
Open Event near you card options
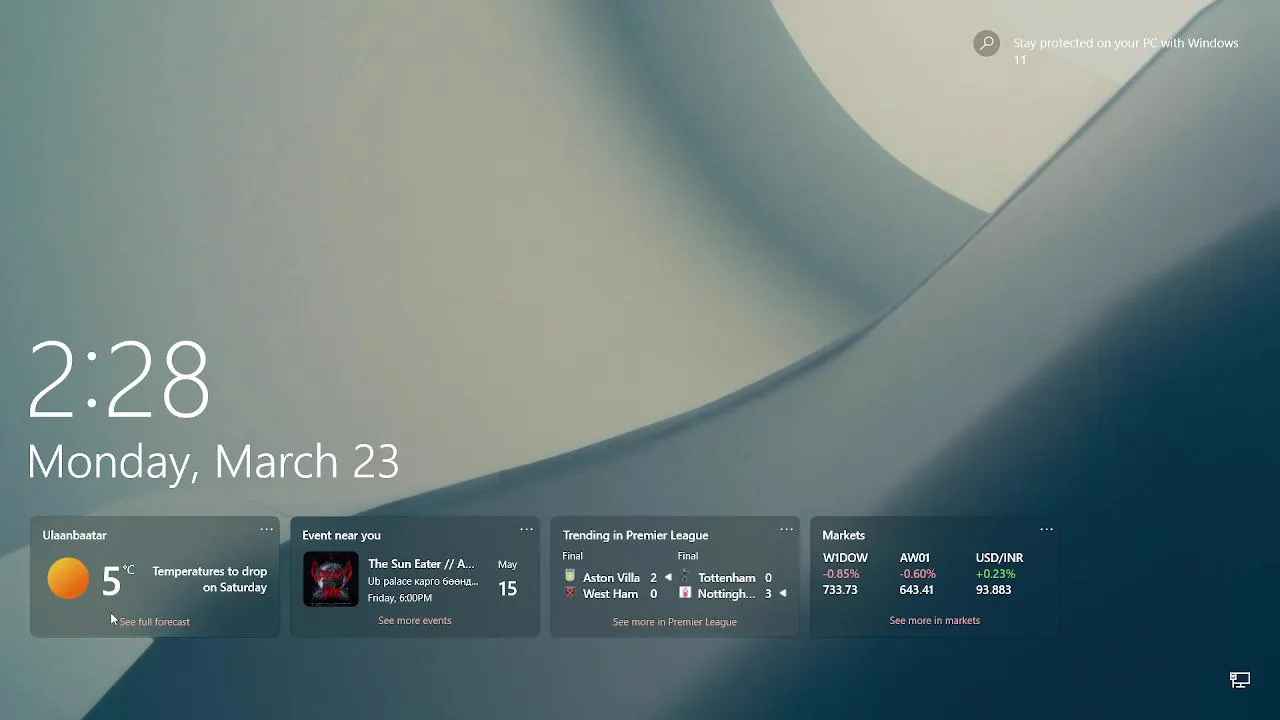[526, 529]
